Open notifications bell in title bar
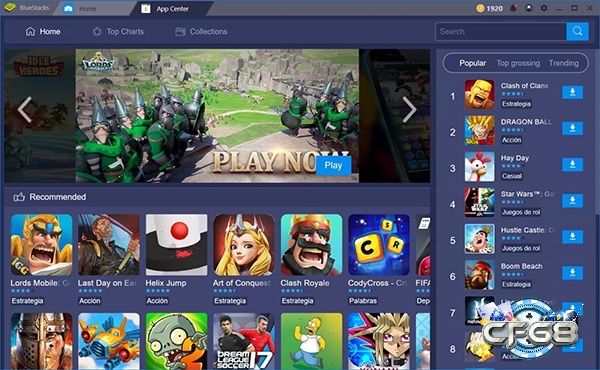Viewport: 600px width, 370px height. tap(513, 8)
